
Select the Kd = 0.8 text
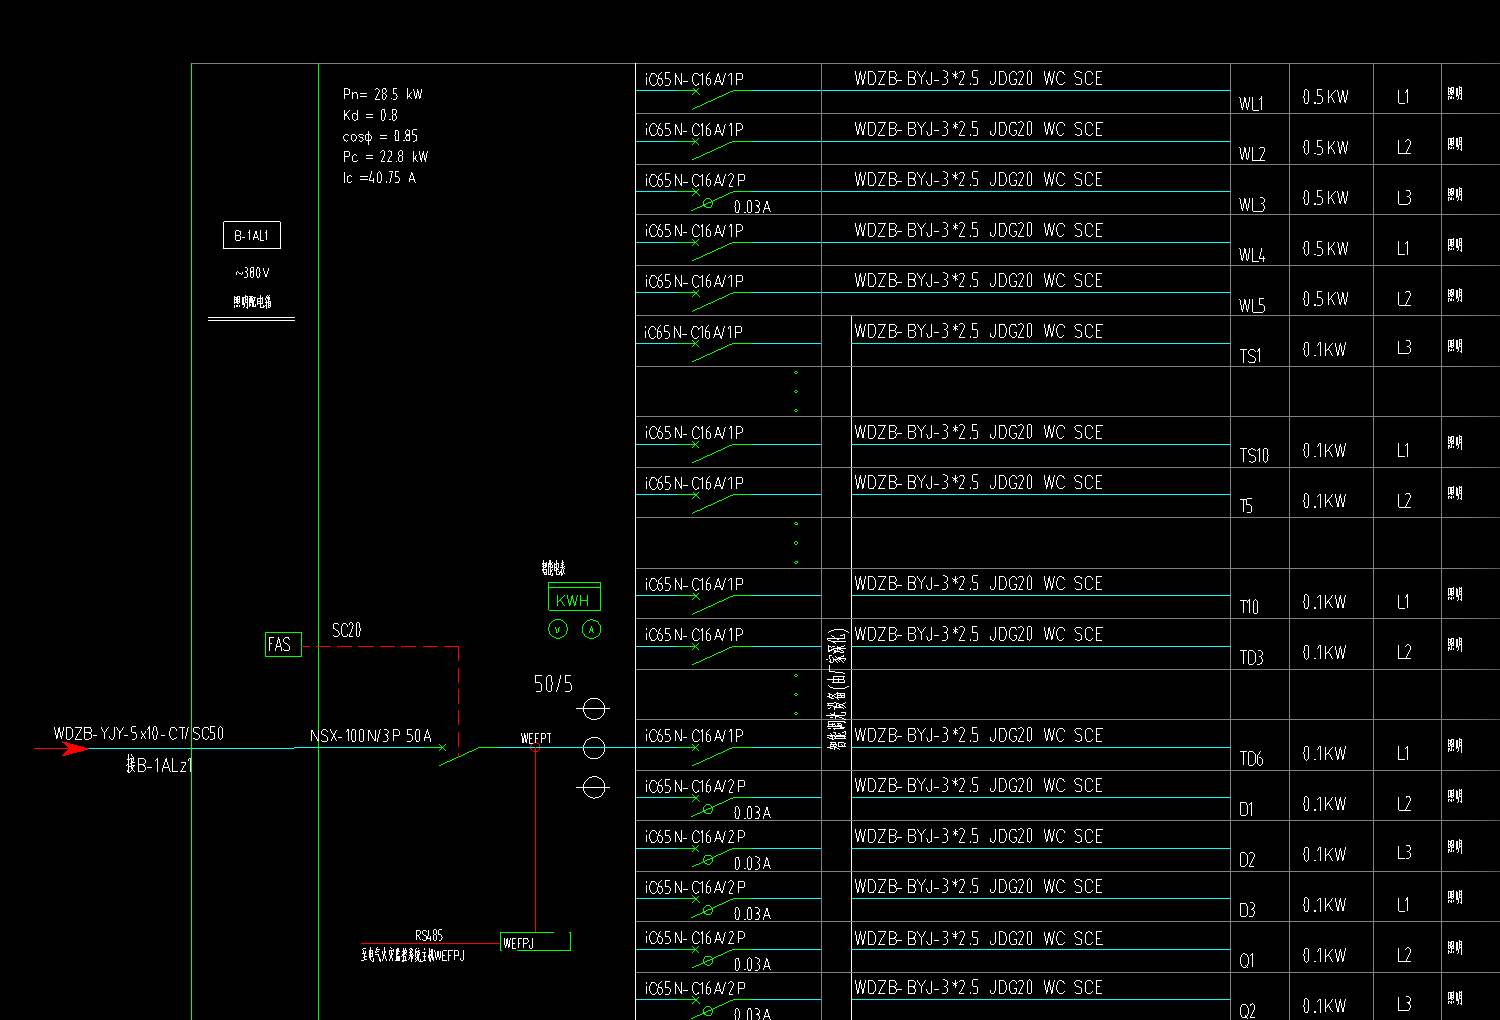pyautogui.click(x=370, y=115)
